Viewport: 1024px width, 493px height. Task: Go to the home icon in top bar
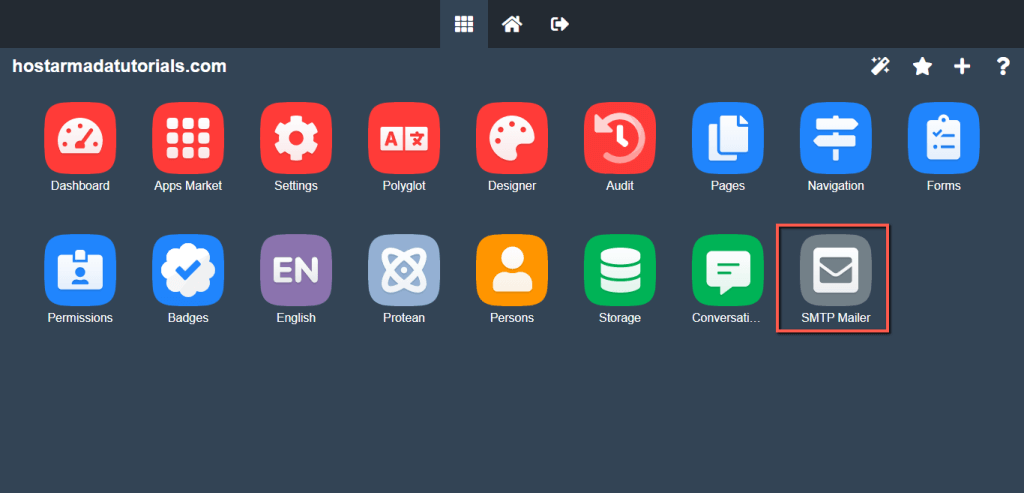pos(511,24)
